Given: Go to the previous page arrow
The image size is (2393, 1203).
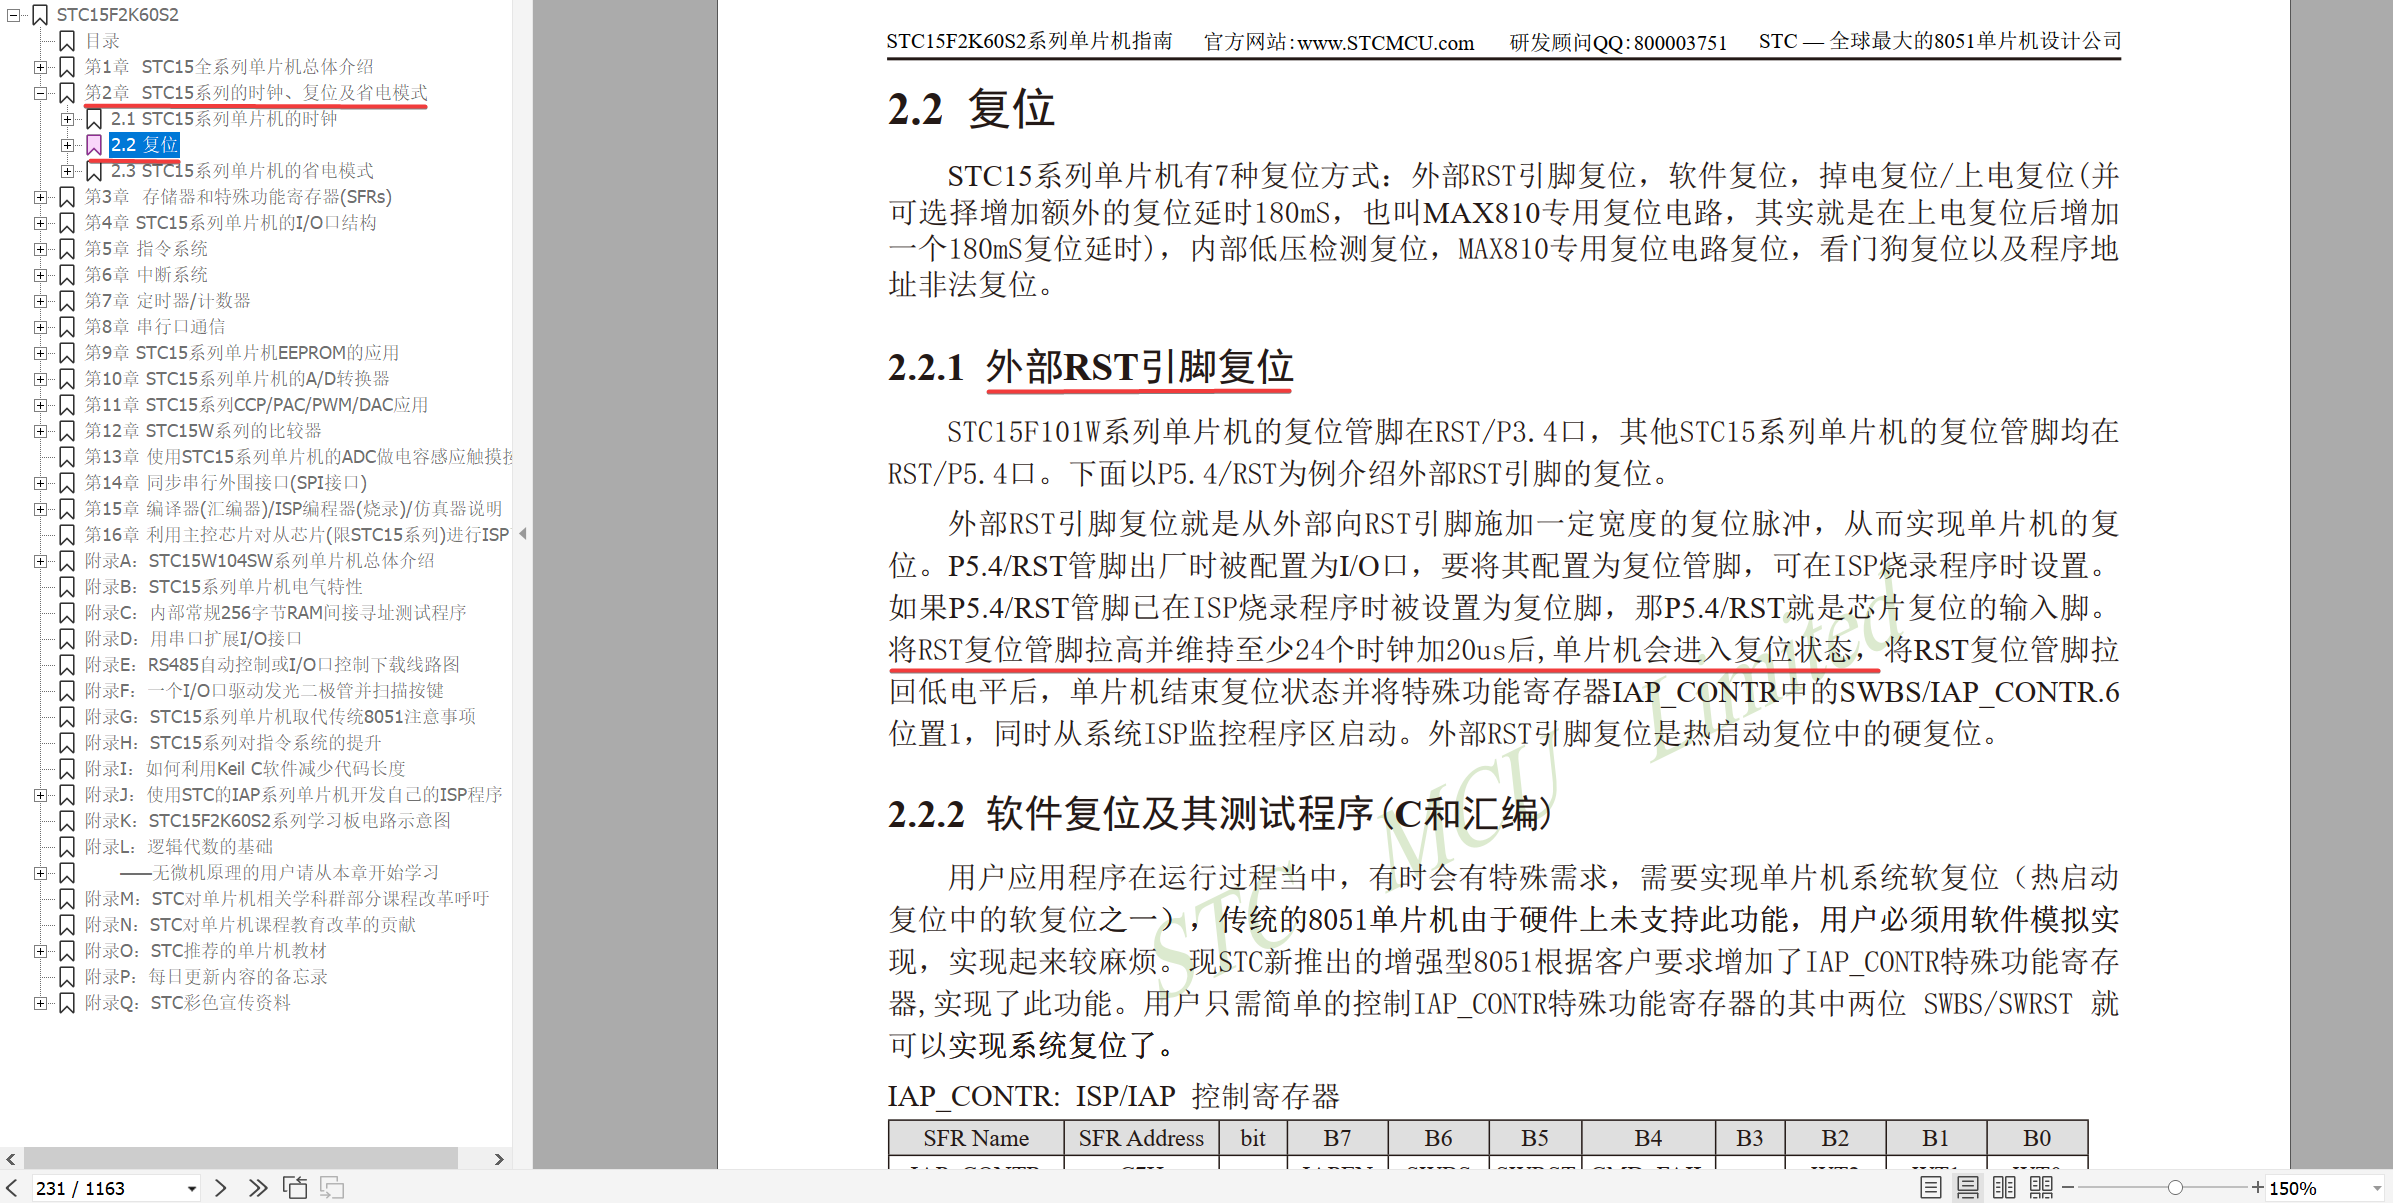Looking at the screenshot, I should [x=11, y=1187].
